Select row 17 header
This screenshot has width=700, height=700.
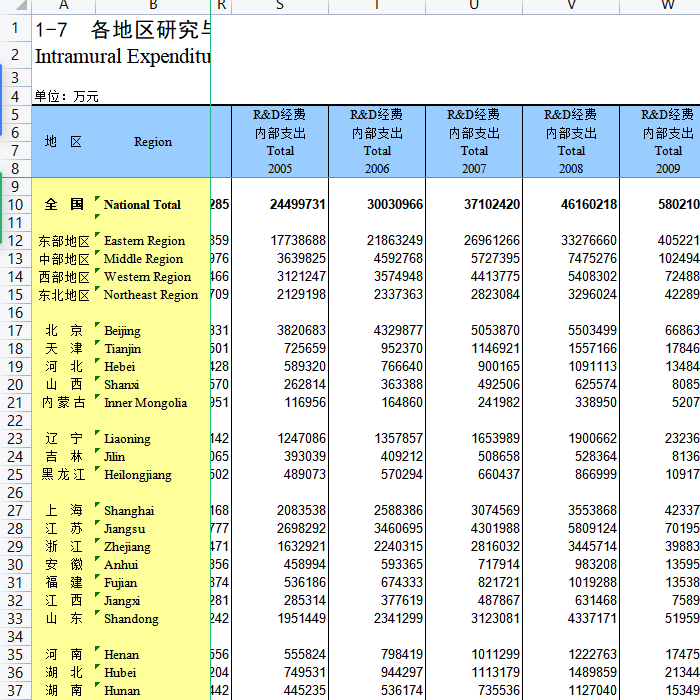(15, 331)
